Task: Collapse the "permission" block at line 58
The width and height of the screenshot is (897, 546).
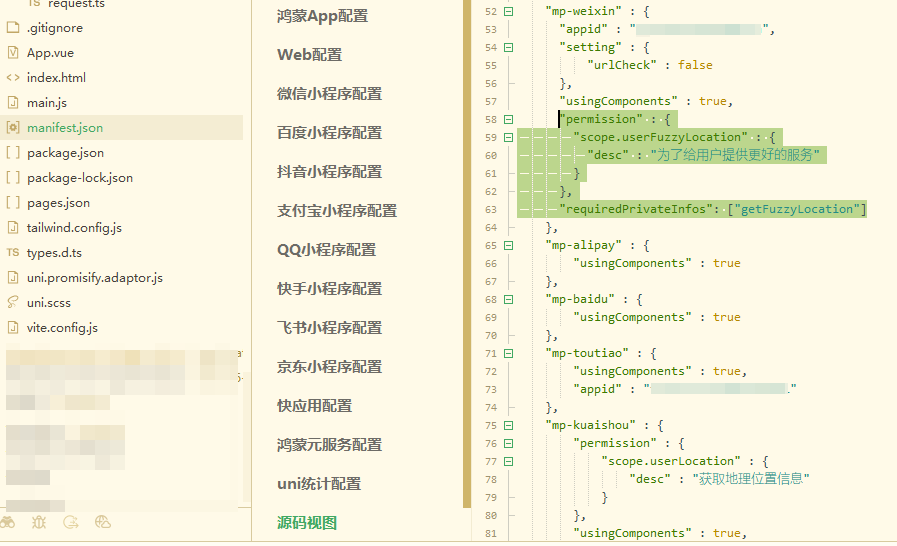Action: [508, 119]
